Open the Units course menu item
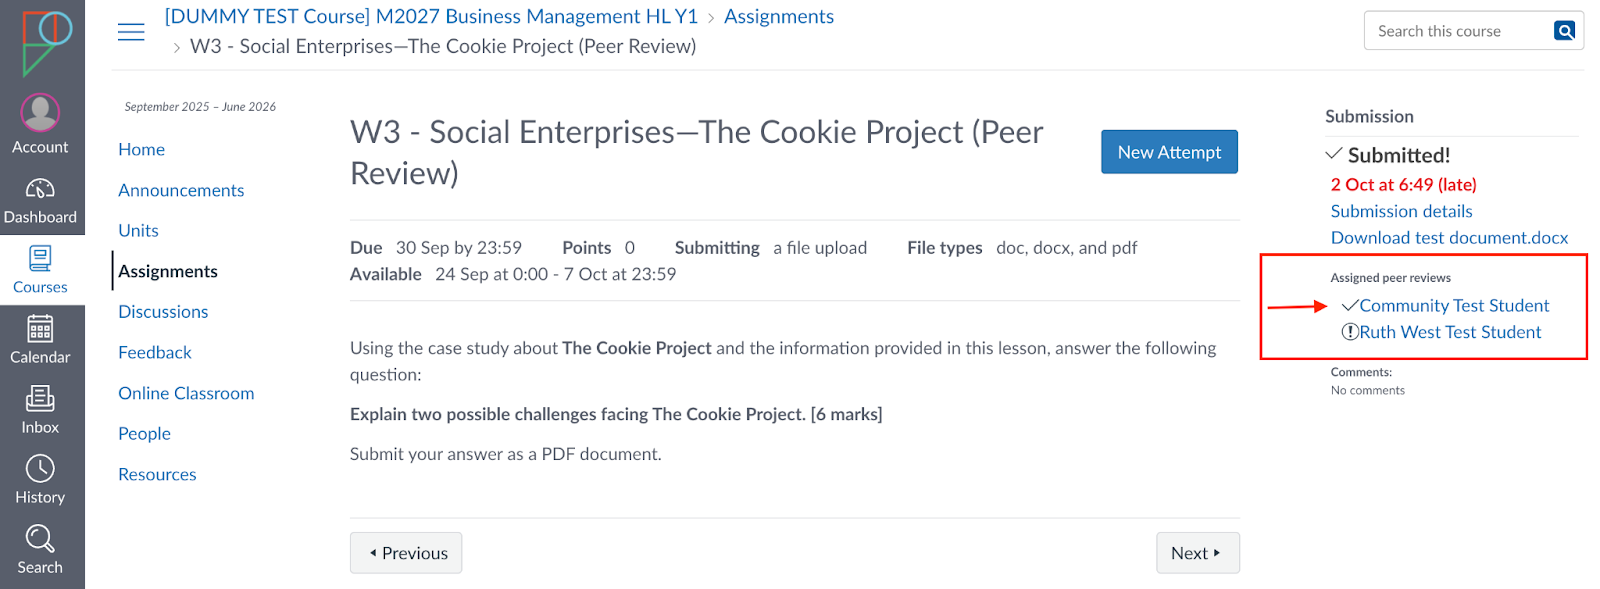The height and width of the screenshot is (589, 1600). coord(138,231)
